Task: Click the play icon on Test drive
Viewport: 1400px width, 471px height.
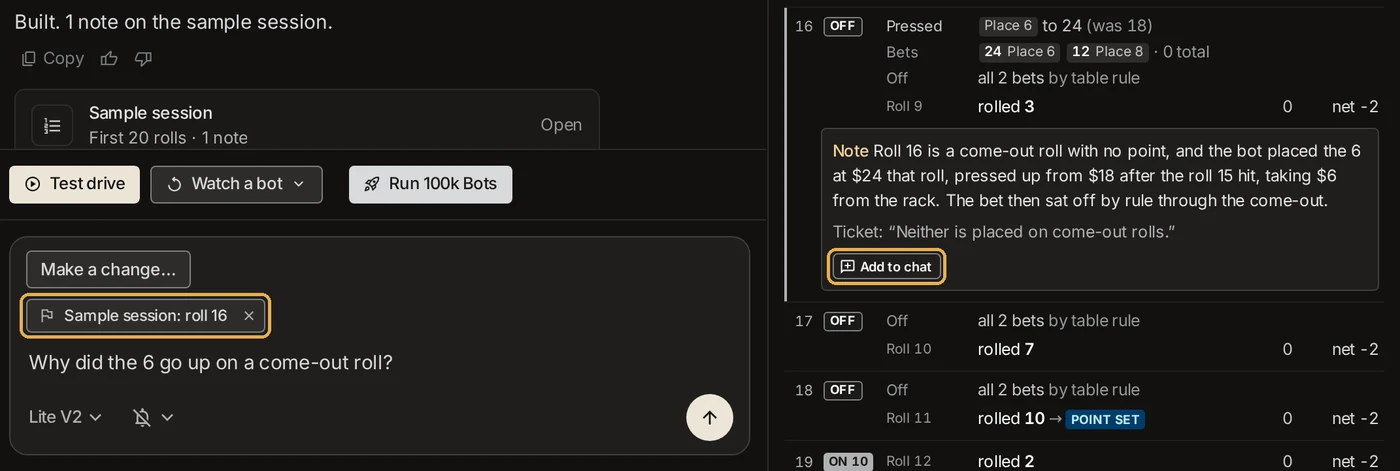Action: click(33, 184)
